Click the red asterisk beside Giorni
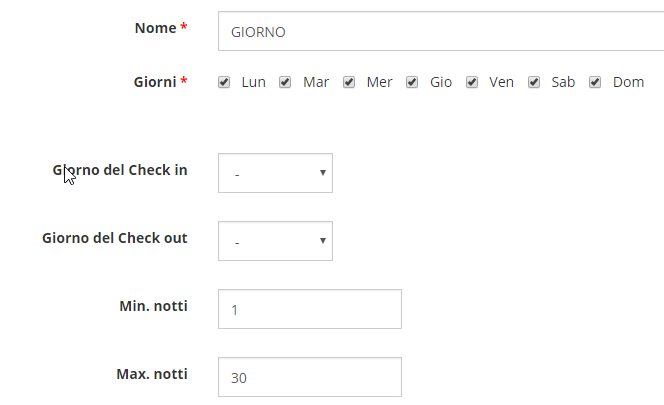 point(184,82)
